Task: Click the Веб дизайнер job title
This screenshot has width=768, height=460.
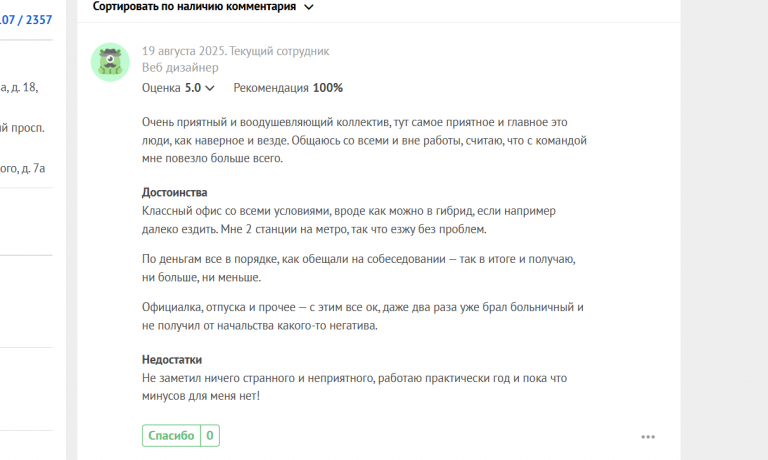Action: 180,68
